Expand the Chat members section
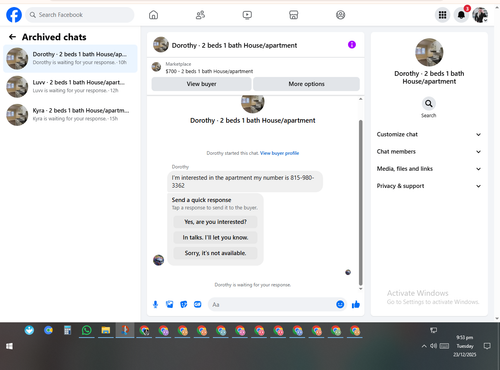Image resolution: width=500 pixels, height=370 pixels. click(x=429, y=152)
